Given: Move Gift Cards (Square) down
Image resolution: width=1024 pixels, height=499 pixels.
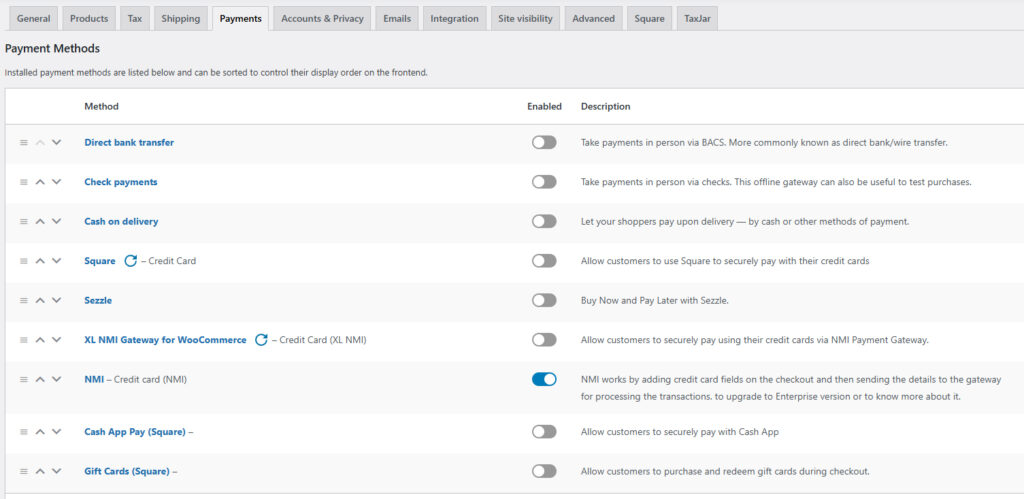Looking at the screenshot, I should tap(56, 471).
